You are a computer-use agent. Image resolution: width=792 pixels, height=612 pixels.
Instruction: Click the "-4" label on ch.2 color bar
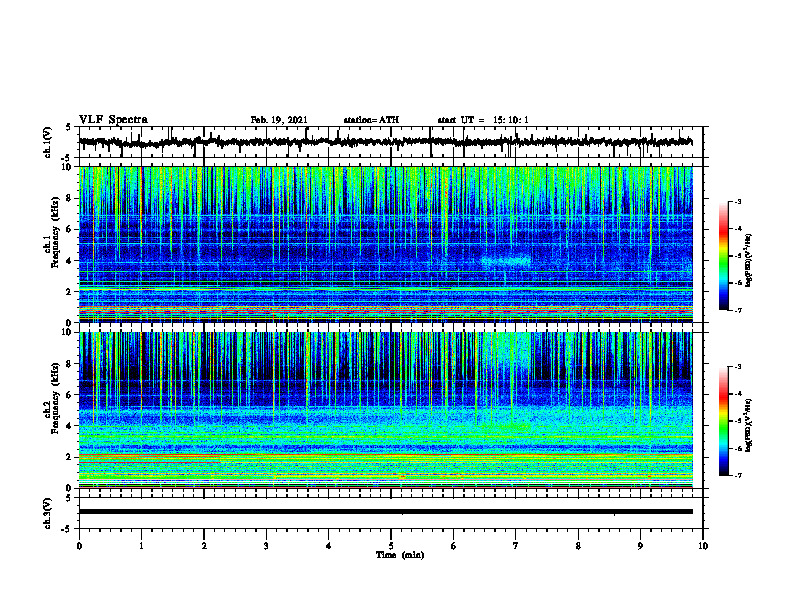tap(737, 394)
